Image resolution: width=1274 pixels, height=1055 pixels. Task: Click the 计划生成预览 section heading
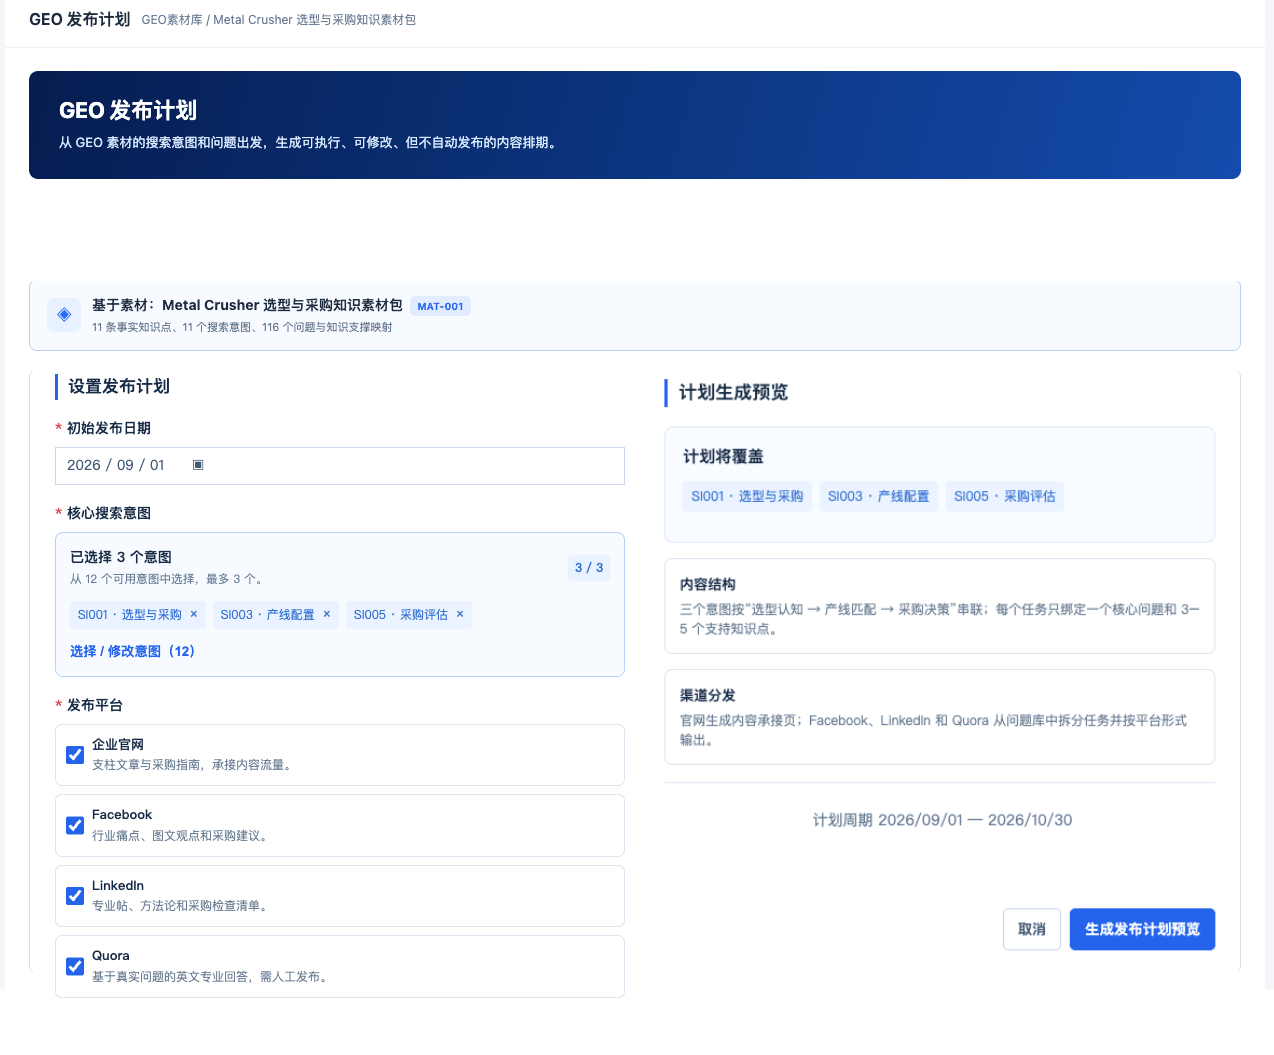(x=733, y=392)
